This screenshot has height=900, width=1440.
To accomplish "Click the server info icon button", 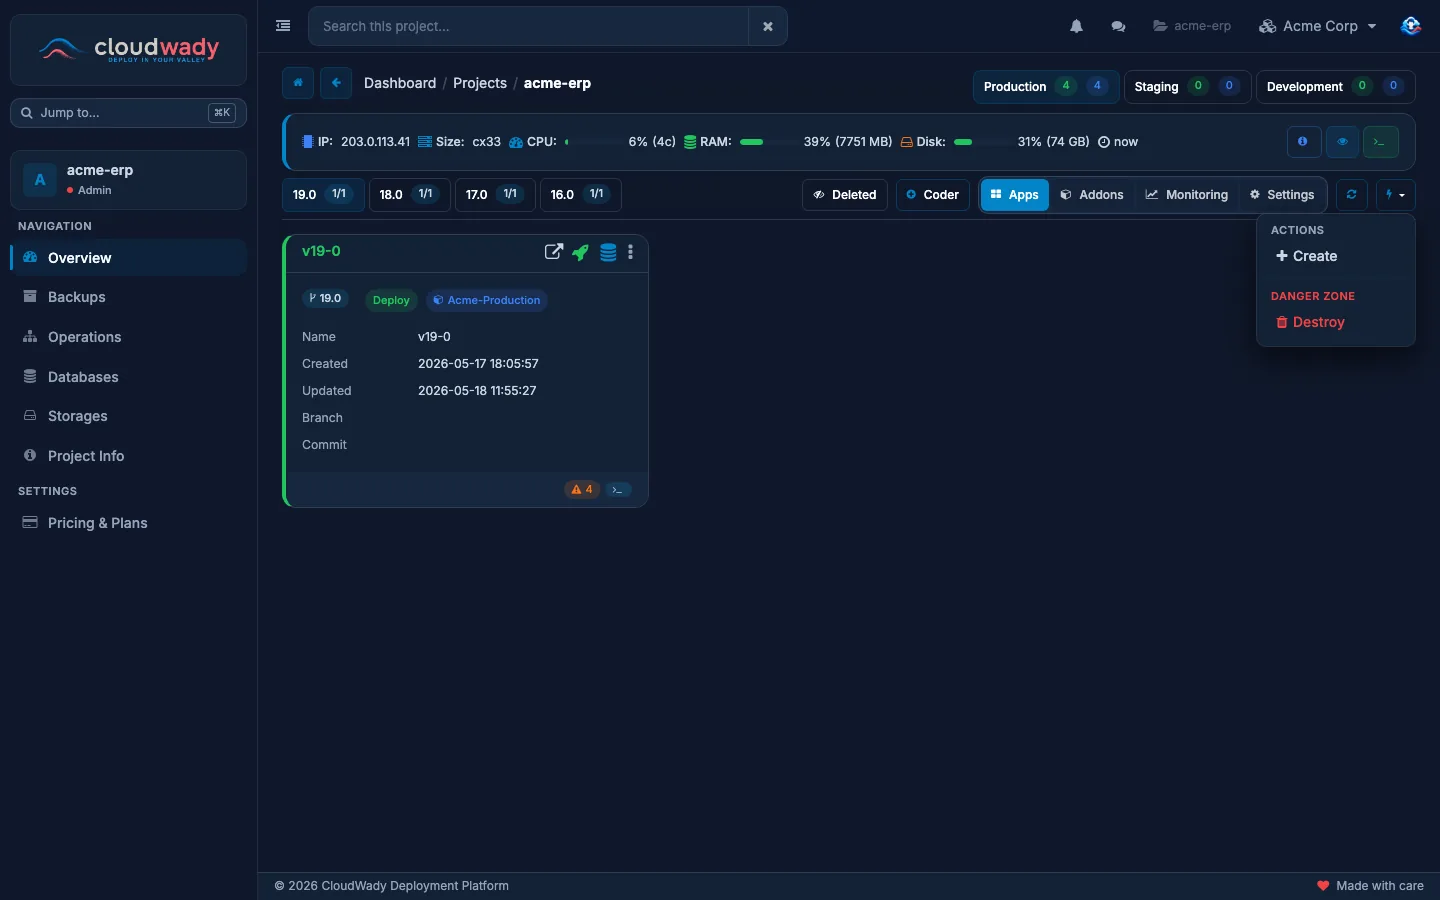I will click(x=1302, y=142).
